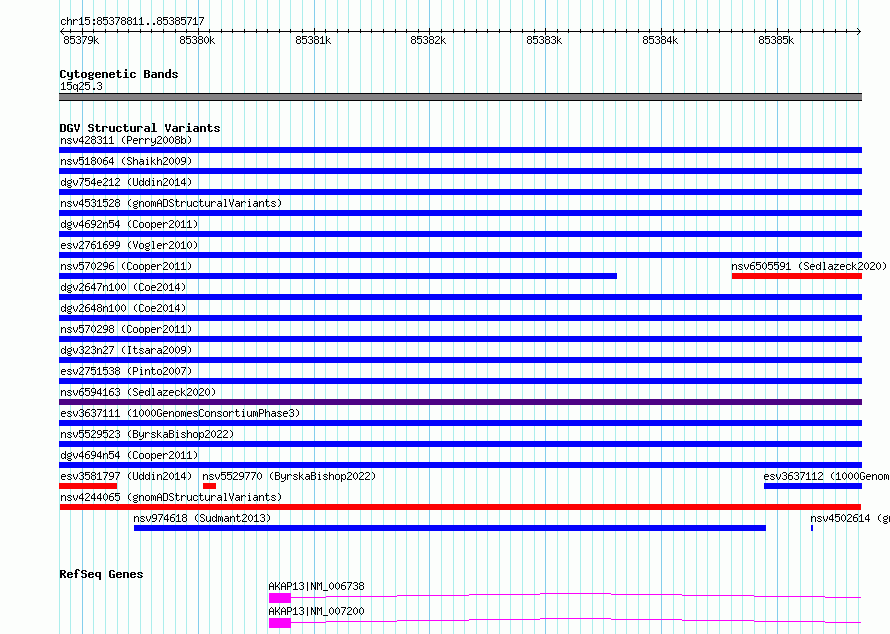Click the RefSeq Genes track title
Viewport: 890px width, 634px height.
(101, 574)
